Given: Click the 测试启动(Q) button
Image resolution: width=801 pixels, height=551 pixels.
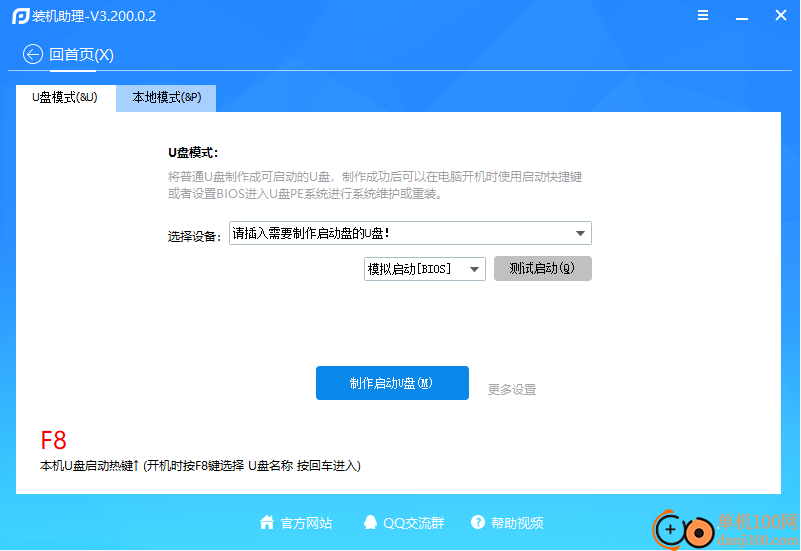Looking at the screenshot, I should point(543,269).
